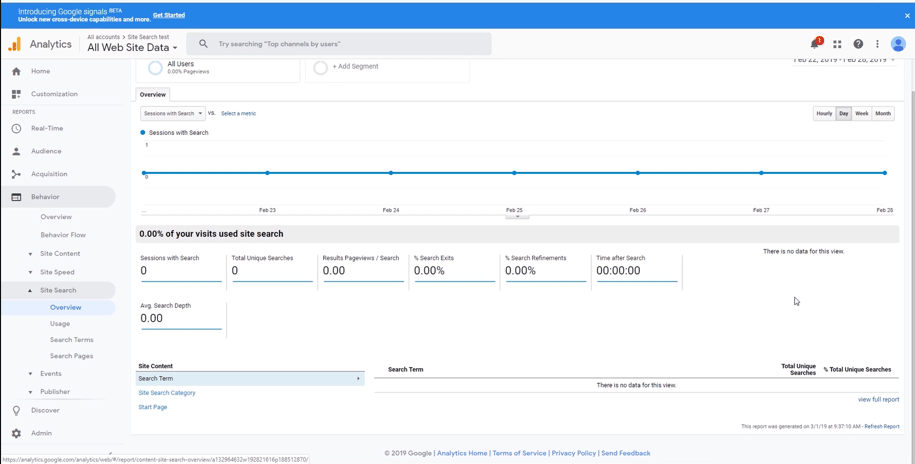Click the Feb 28 data point on graph
The width and height of the screenshot is (915, 464).
click(885, 173)
